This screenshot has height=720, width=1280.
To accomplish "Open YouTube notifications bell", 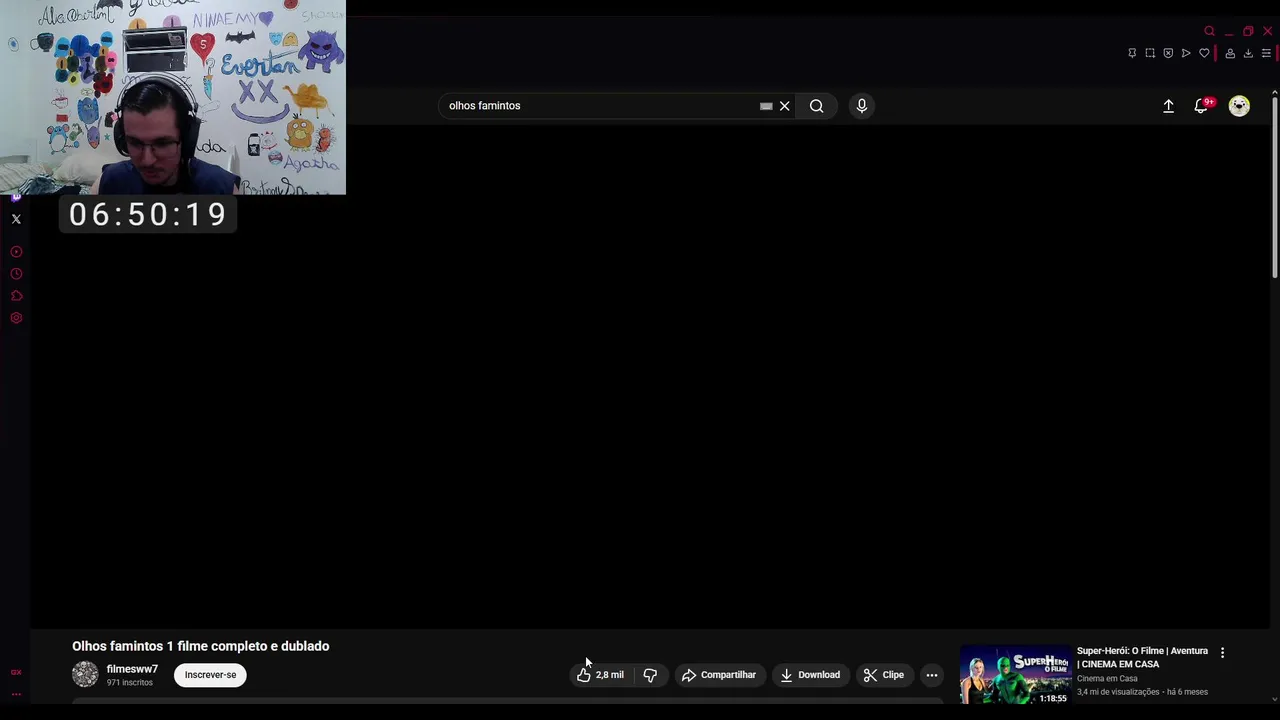I will click(x=1202, y=106).
